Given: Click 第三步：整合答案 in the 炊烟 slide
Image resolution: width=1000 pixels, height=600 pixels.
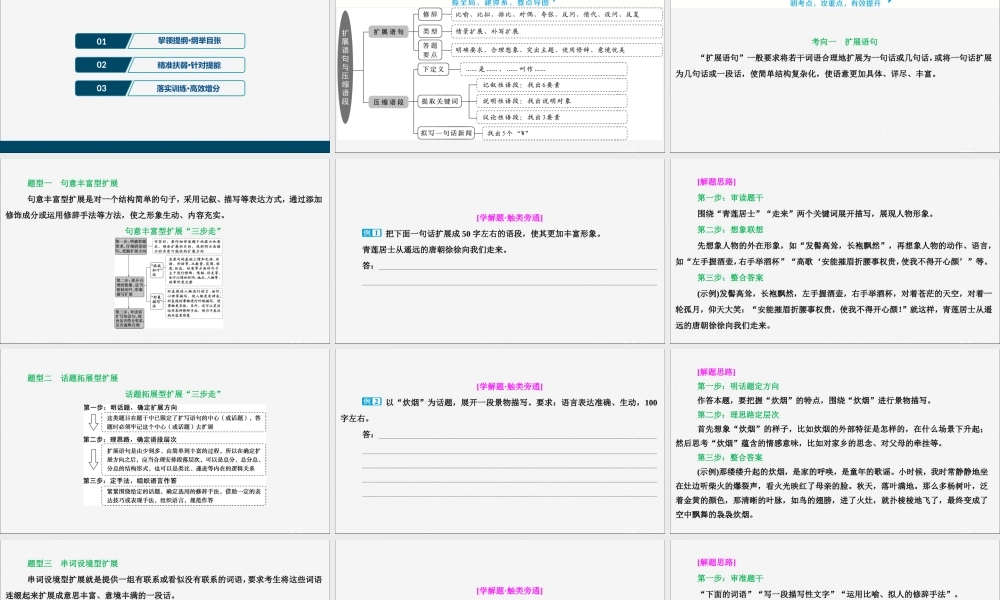Looking at the screenshot, I should [x=730, y=457].
